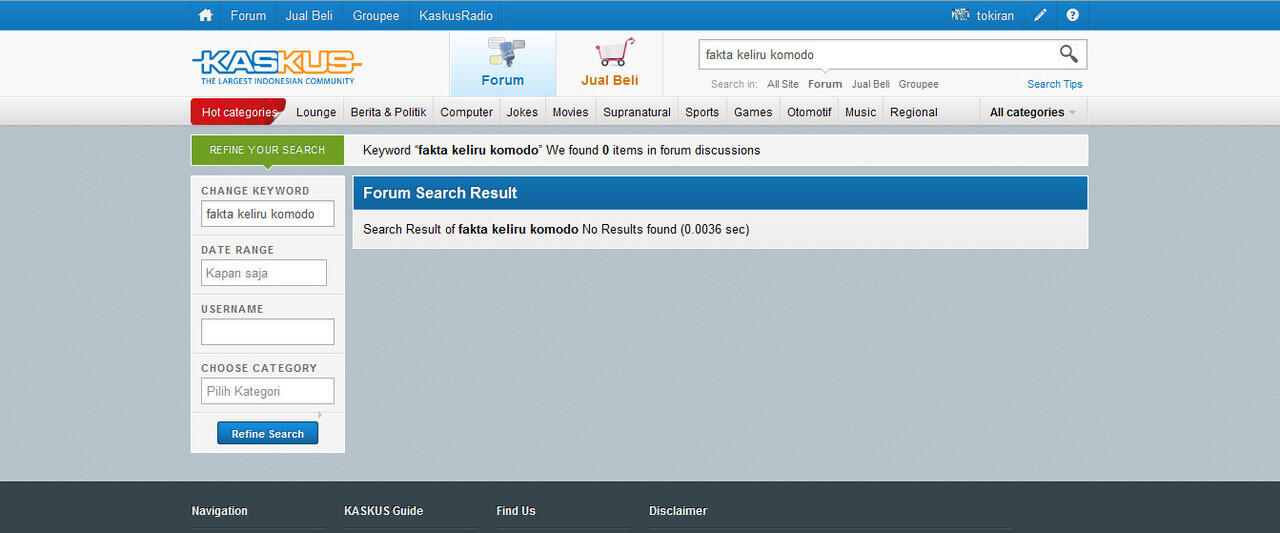Open Groupee in the top blue bar
The width and height of the screenshot is (1280, 533).
(x=376, y=15)
